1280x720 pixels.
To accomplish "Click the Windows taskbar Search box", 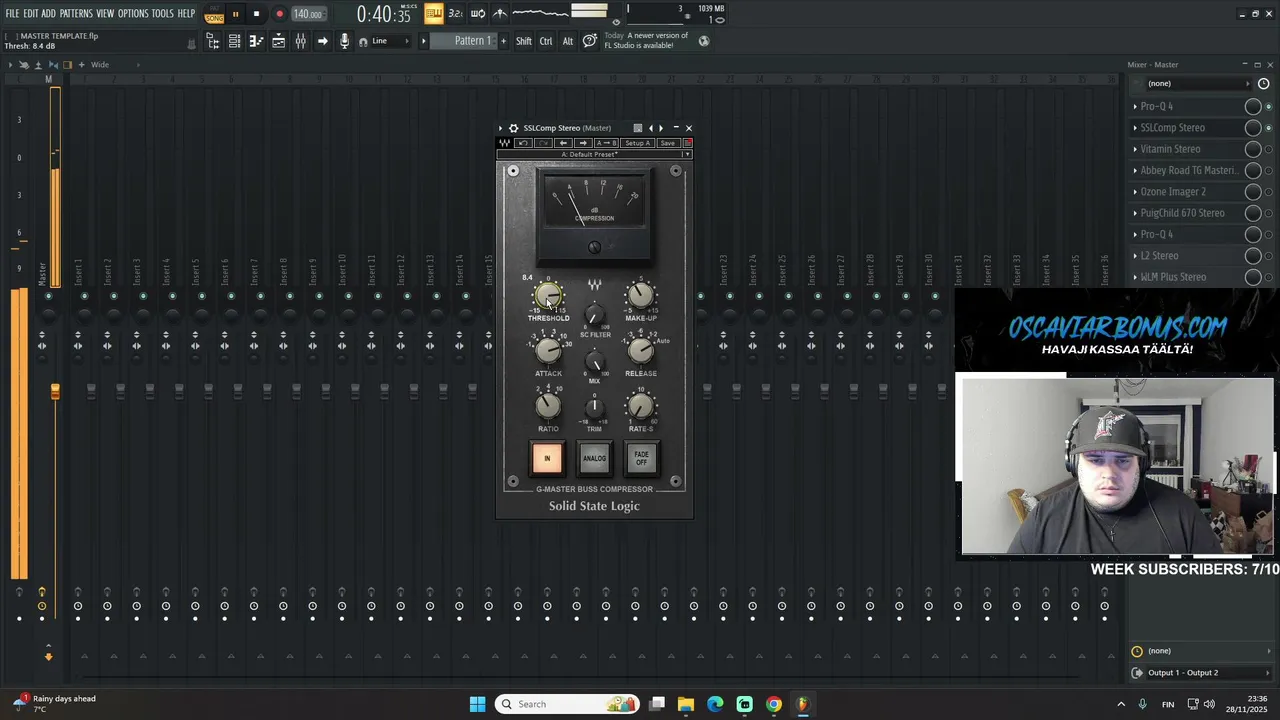I will point(567,704).
